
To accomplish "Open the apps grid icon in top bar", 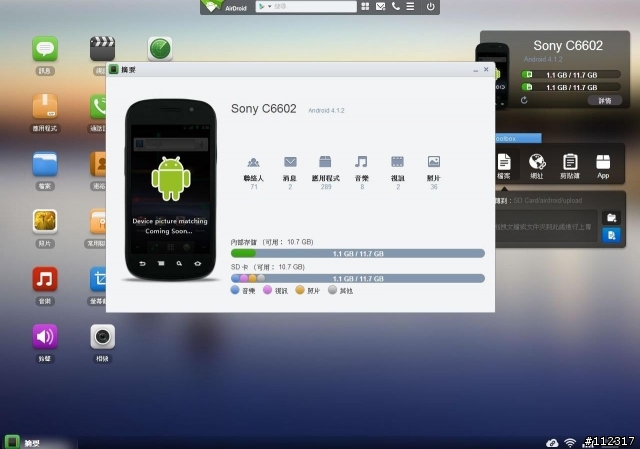I will pos(365,6).
